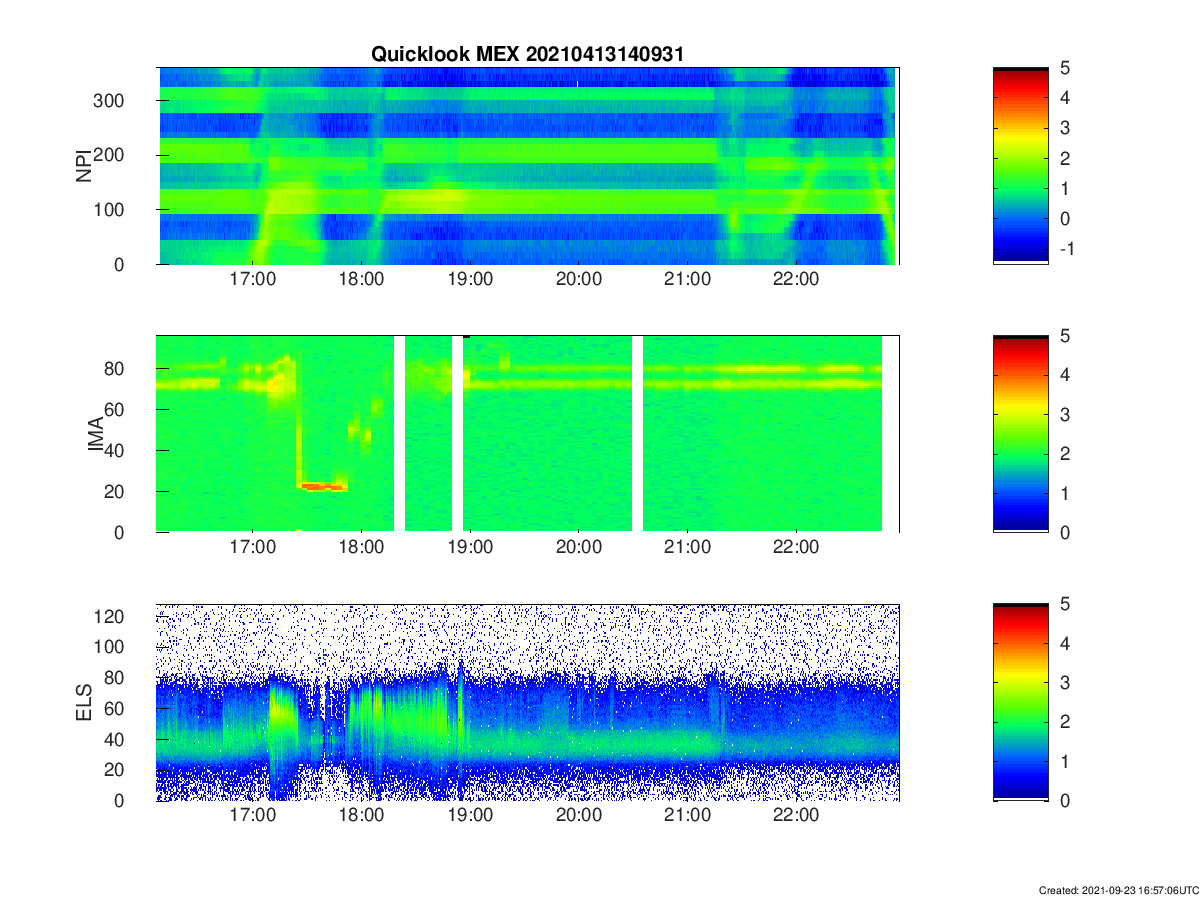Click the '3' label on the IMA colorbar
Screen dimensions: 1200x900
(x=1065, y=414)
